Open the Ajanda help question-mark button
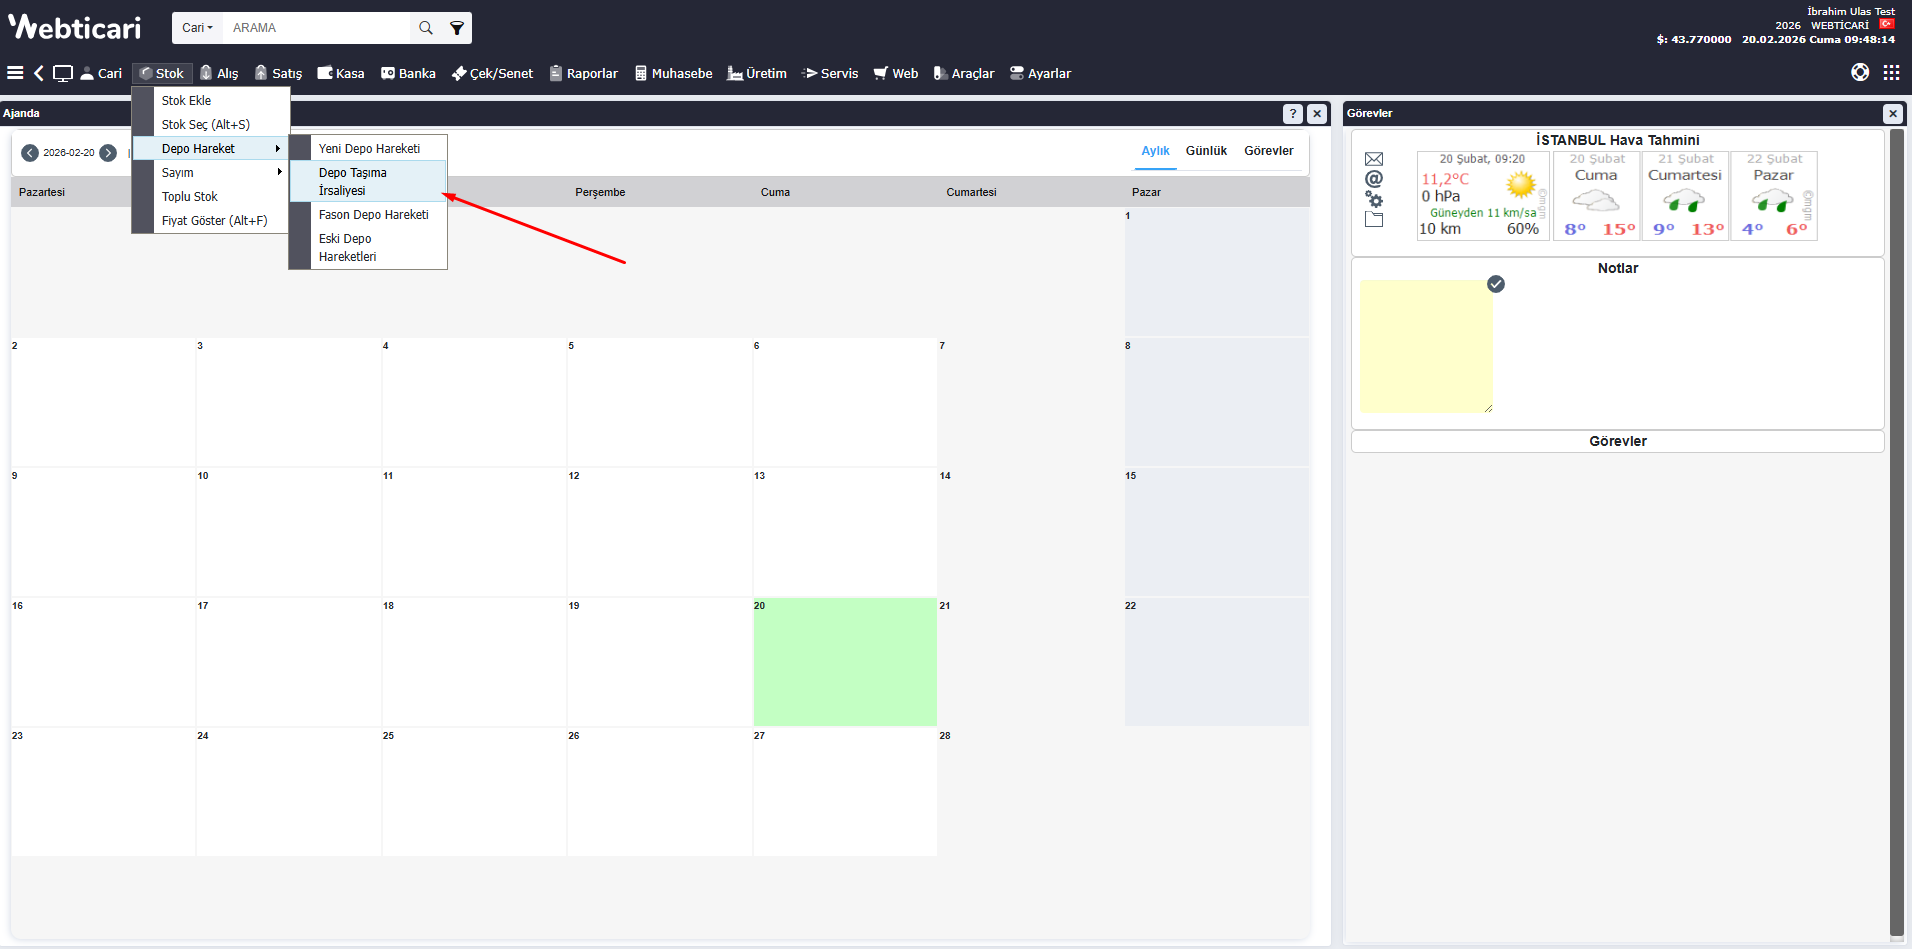 coord(1293,114)
